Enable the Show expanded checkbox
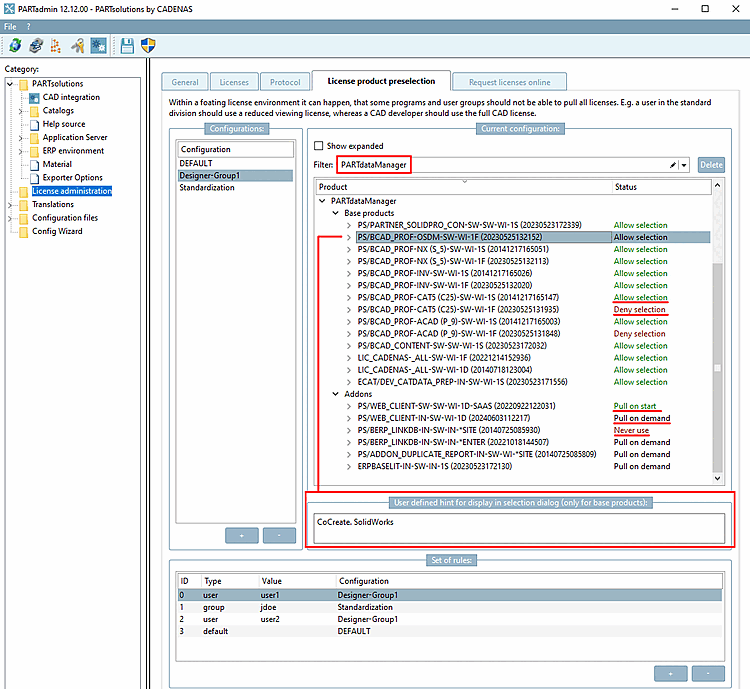This screenshot has height=689, width=750. 319,145
